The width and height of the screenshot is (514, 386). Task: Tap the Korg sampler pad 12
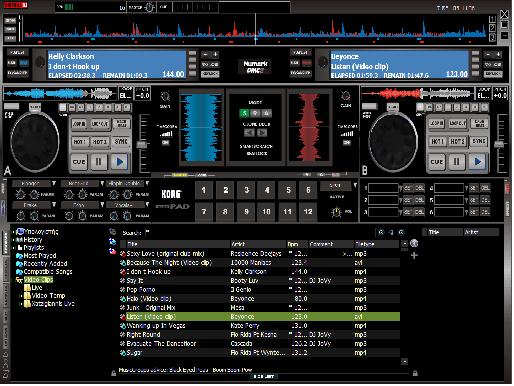click(308, 212)
